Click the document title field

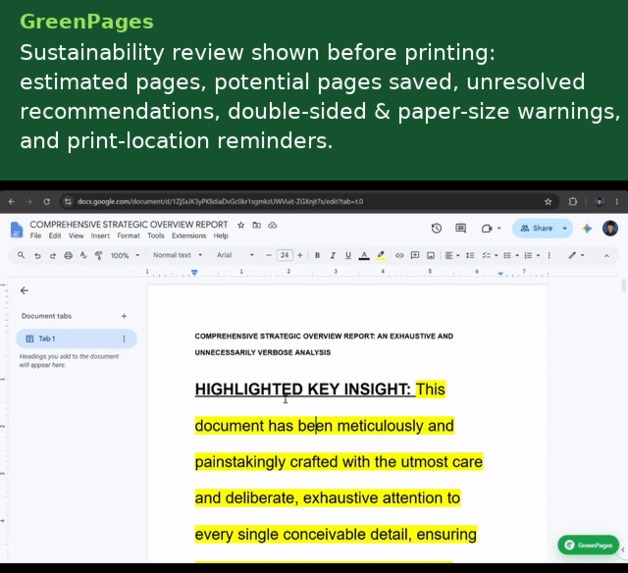pos(129,225)
